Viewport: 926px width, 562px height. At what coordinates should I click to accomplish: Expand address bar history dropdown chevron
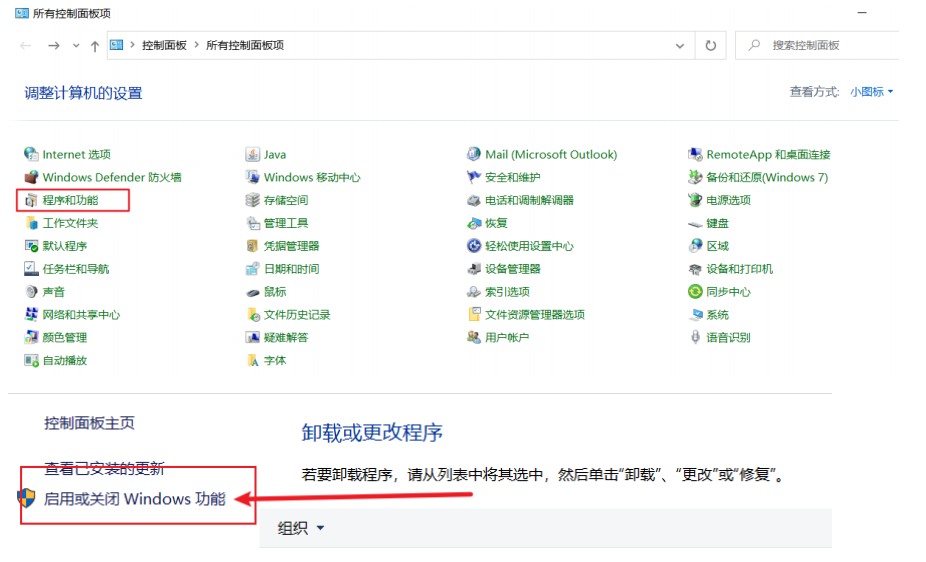click(680, 46)
